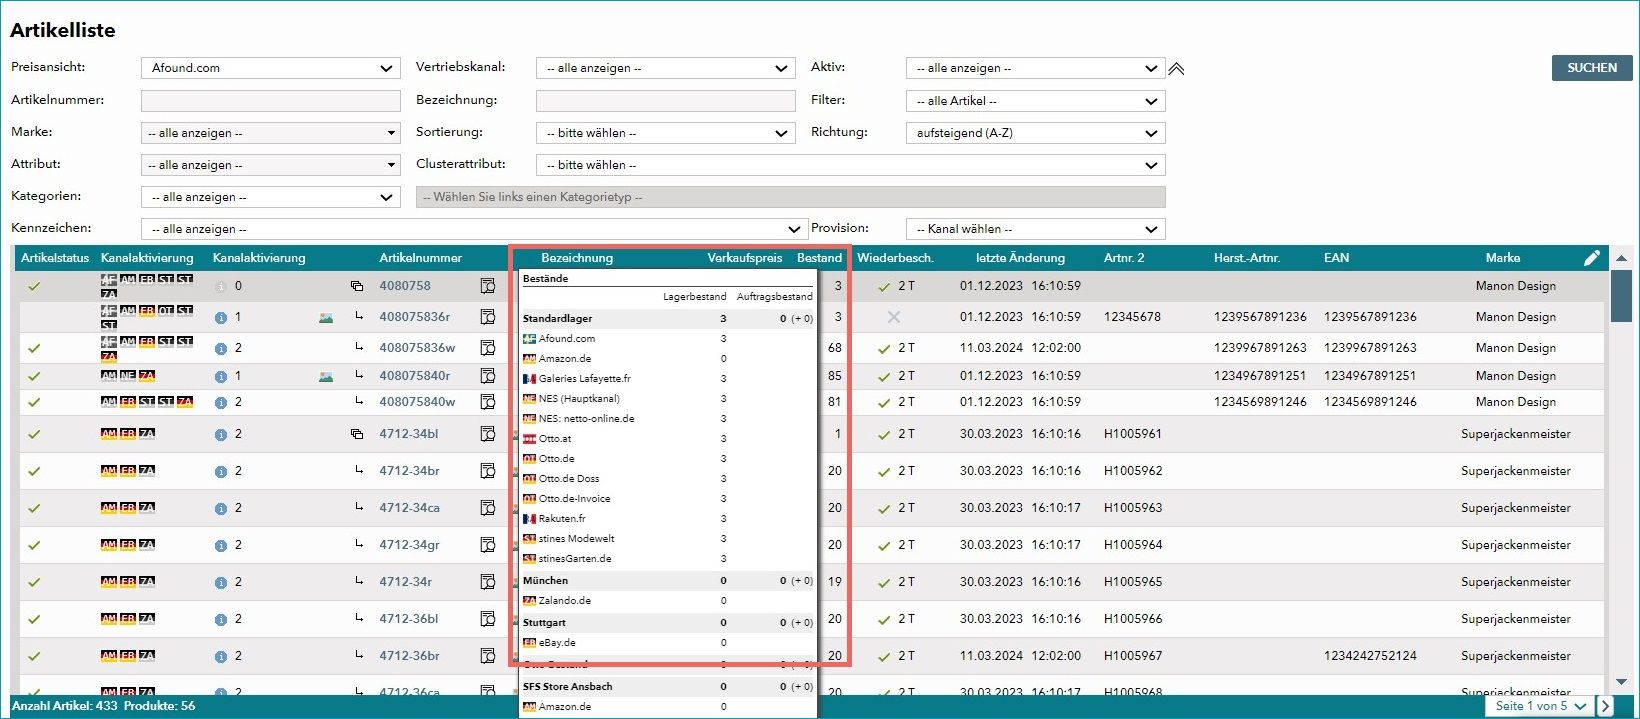Click the variant-group icon beside 4712-34bl

coord(357,434)
